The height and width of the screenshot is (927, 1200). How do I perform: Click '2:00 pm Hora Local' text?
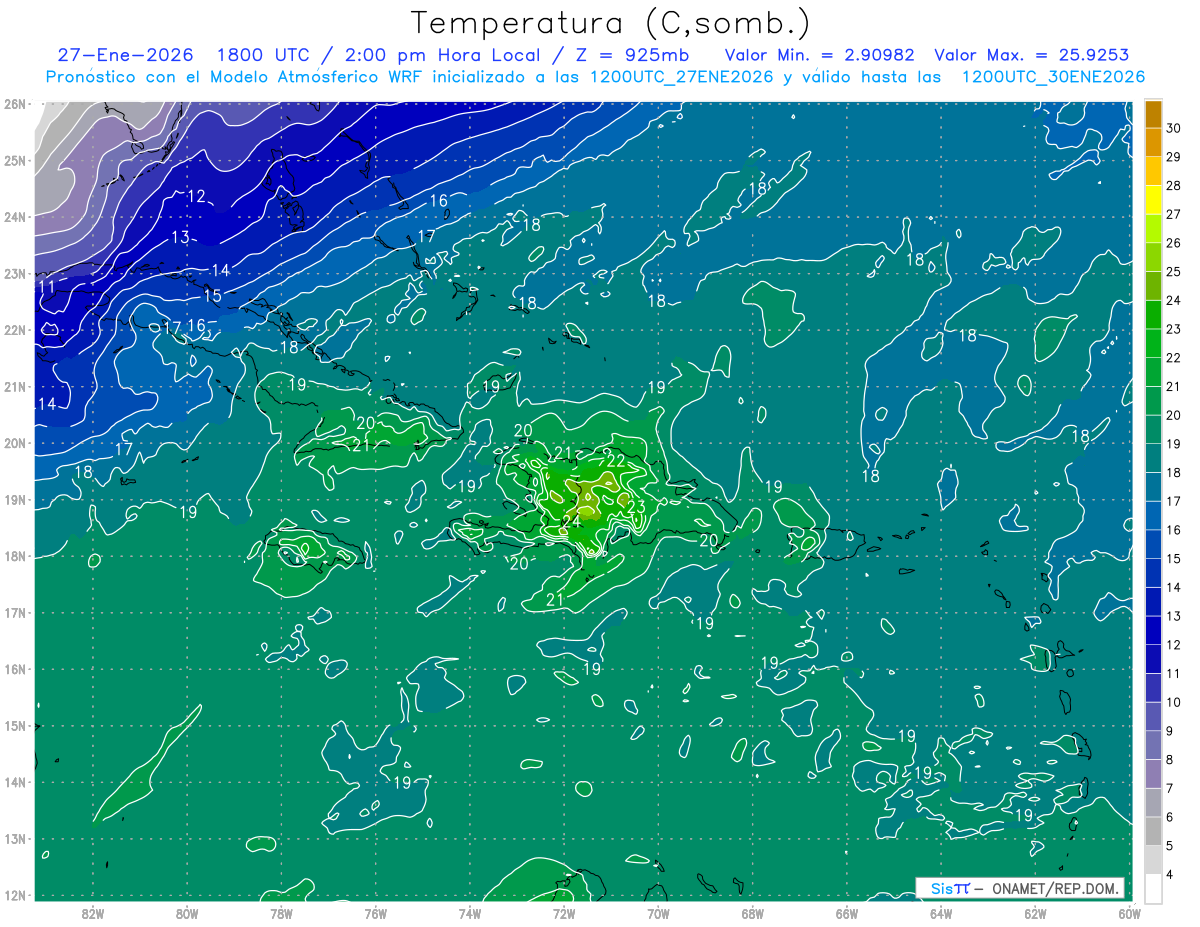click(443, 55)
